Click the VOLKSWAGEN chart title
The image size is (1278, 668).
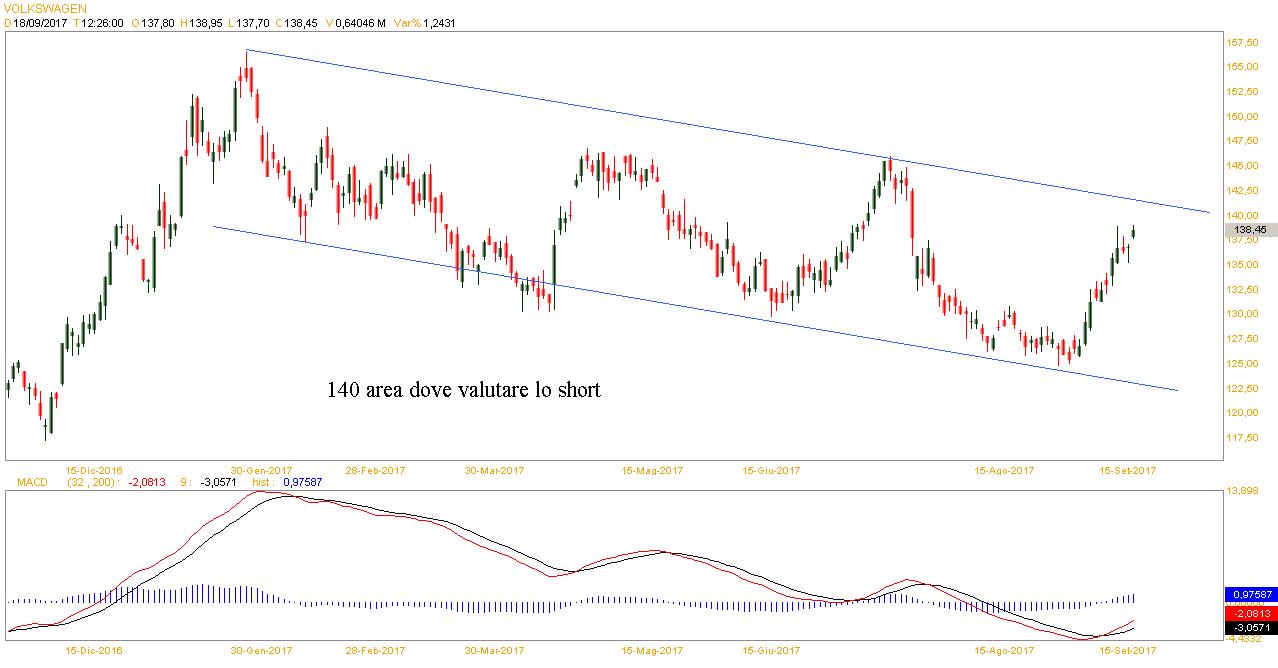point(36,7)
